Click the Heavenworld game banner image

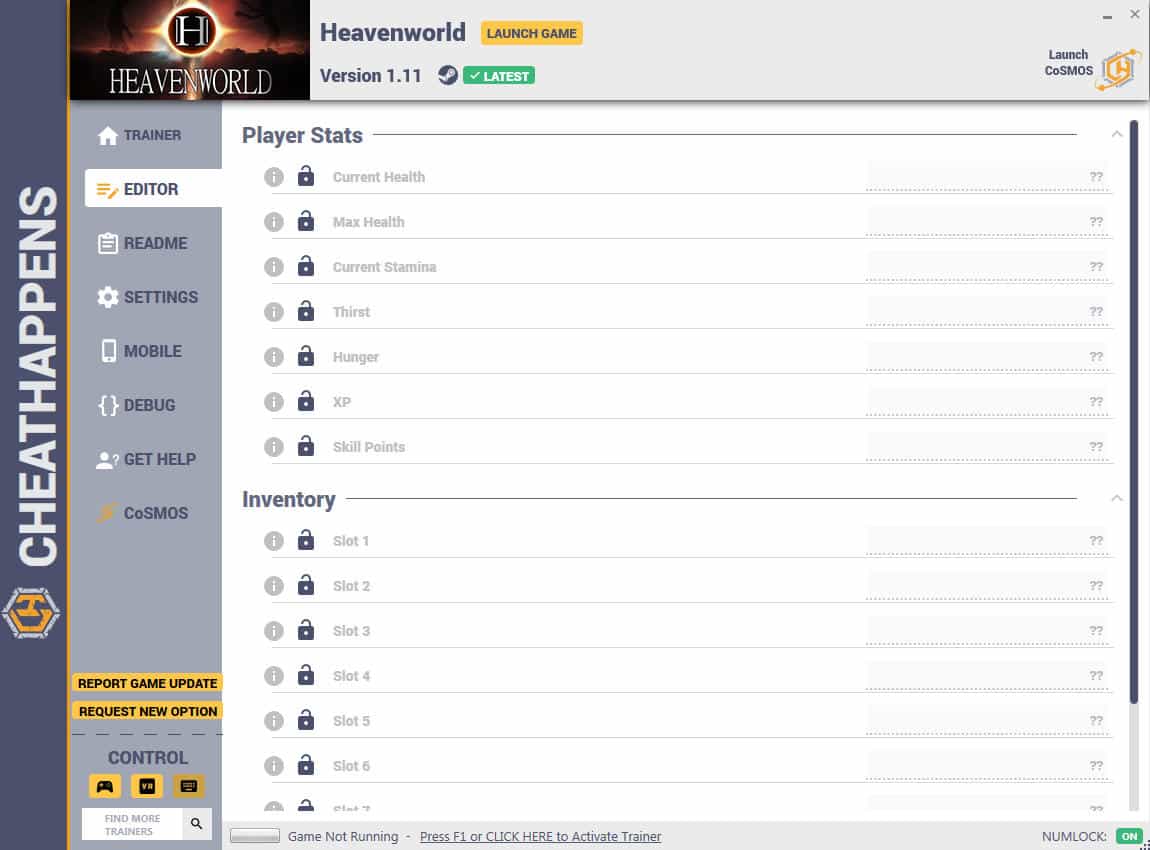click(189, 50)
